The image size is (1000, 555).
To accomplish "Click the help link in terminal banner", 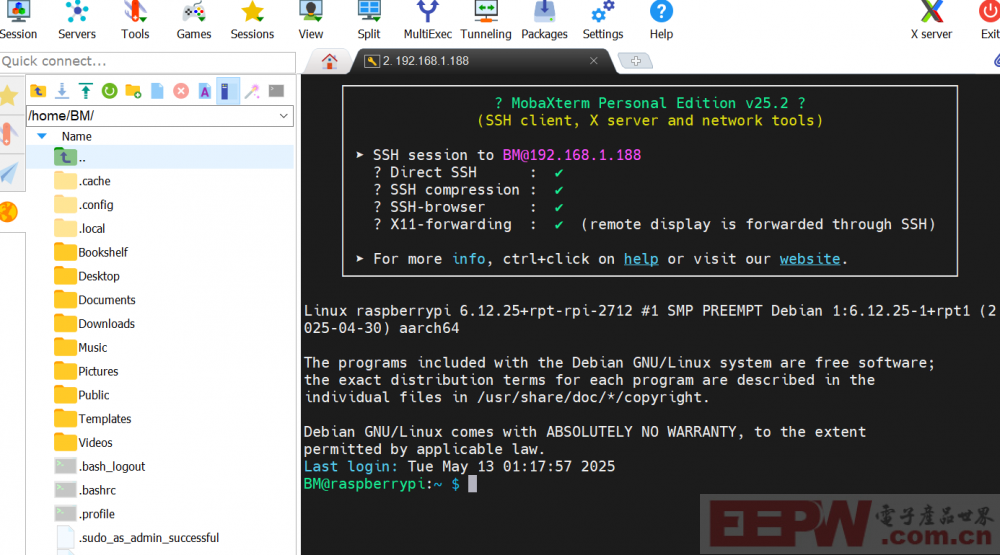I will (x=641, y=259).
